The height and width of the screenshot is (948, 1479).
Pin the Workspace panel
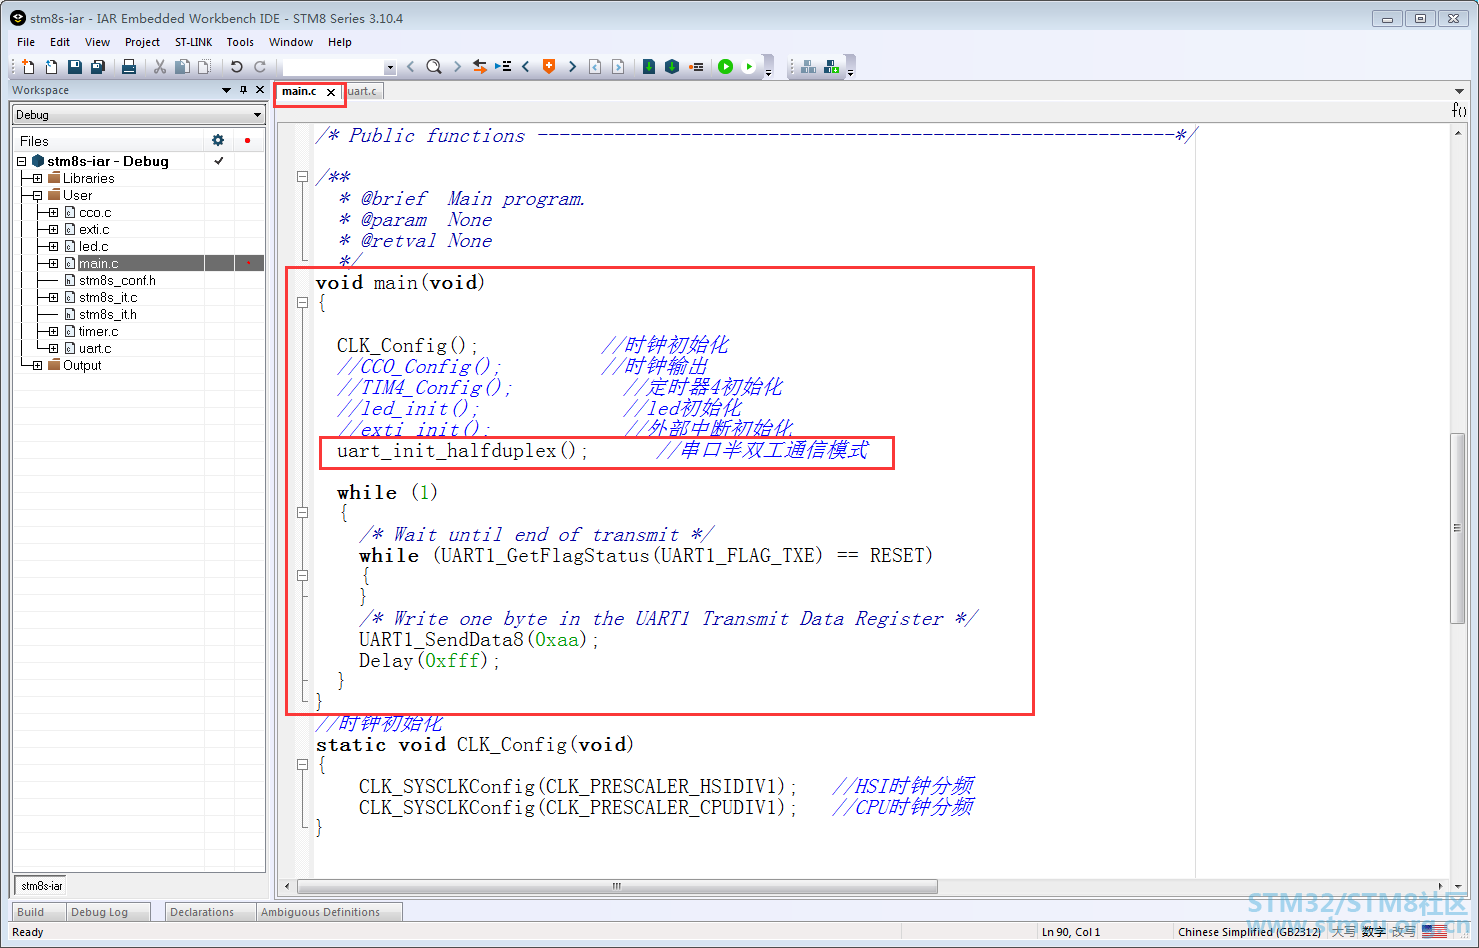243,90
